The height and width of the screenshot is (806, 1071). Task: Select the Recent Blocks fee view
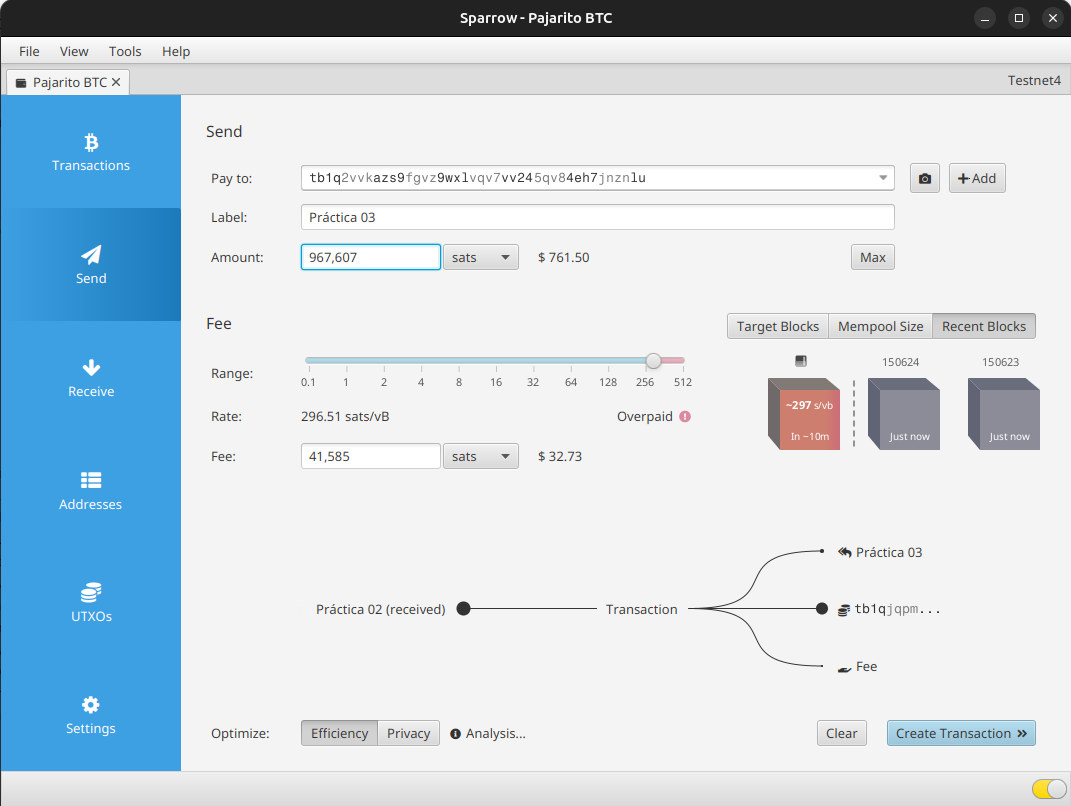pyautogui.click(x=984, y=326)
